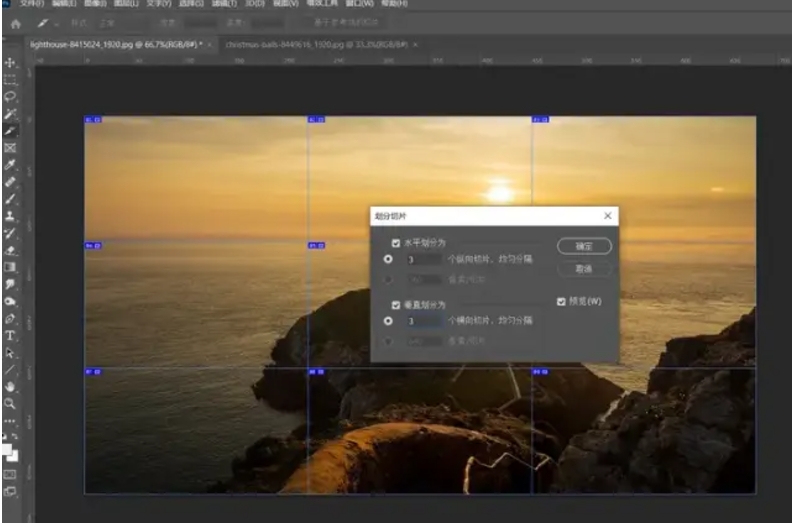
Task: Focus the vertical slice count field
Action: (x=424, y=321)
